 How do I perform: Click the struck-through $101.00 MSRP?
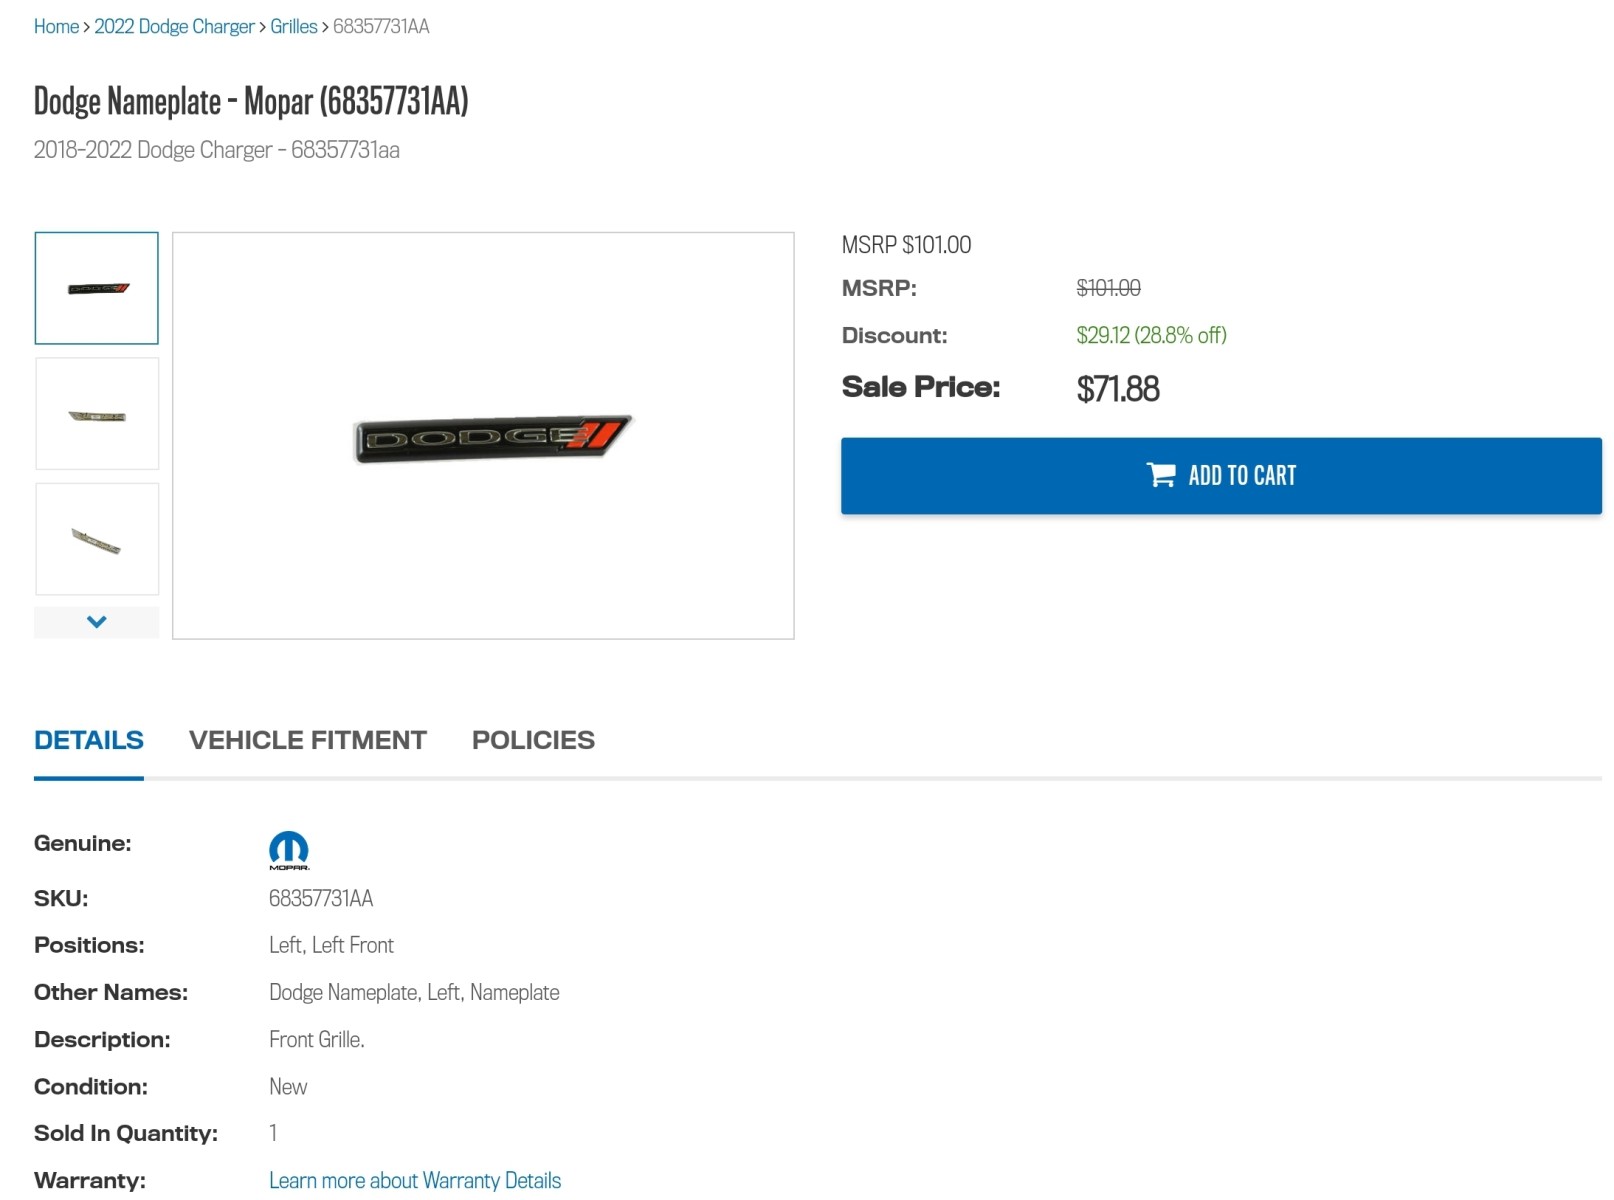[x=1108, y=288]
